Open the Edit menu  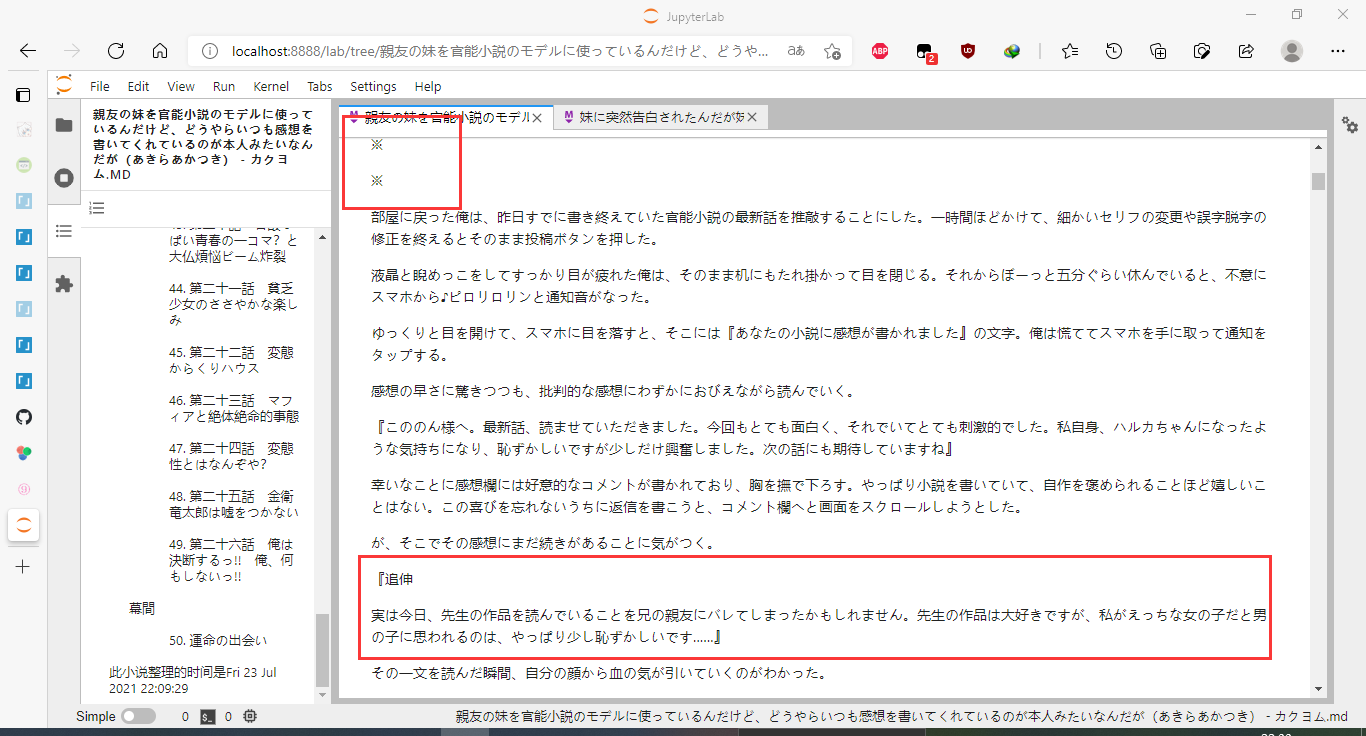coord(138,87)
